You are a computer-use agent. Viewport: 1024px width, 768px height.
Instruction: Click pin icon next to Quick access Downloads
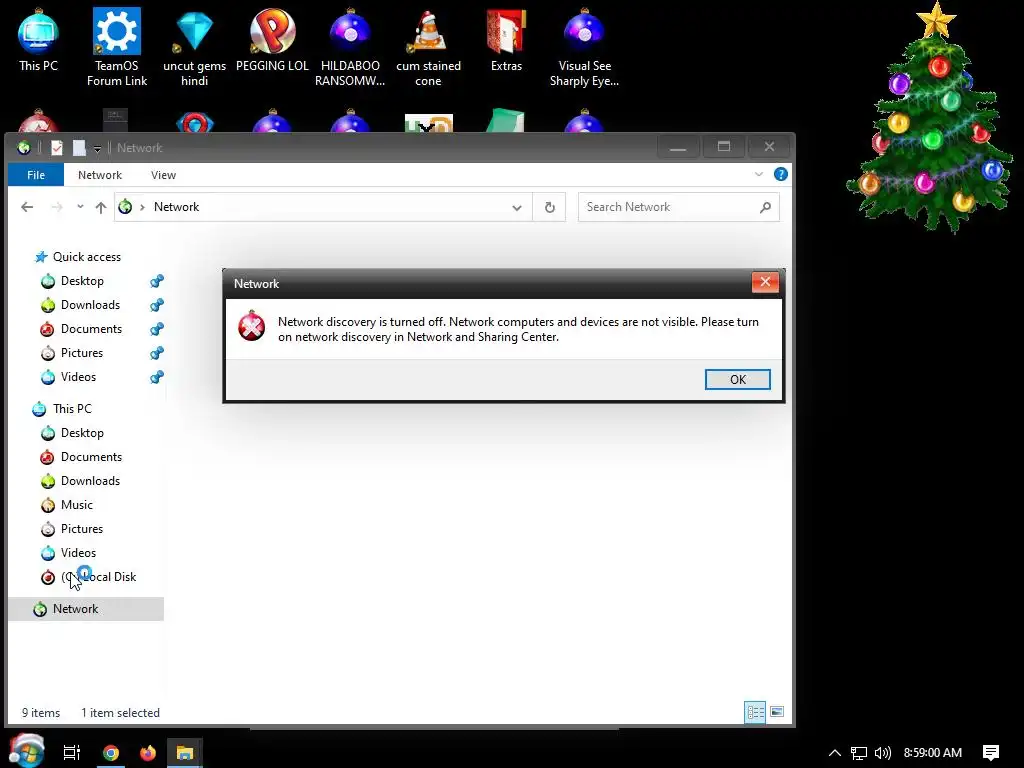pyautogui.click(x=157, y=305)
